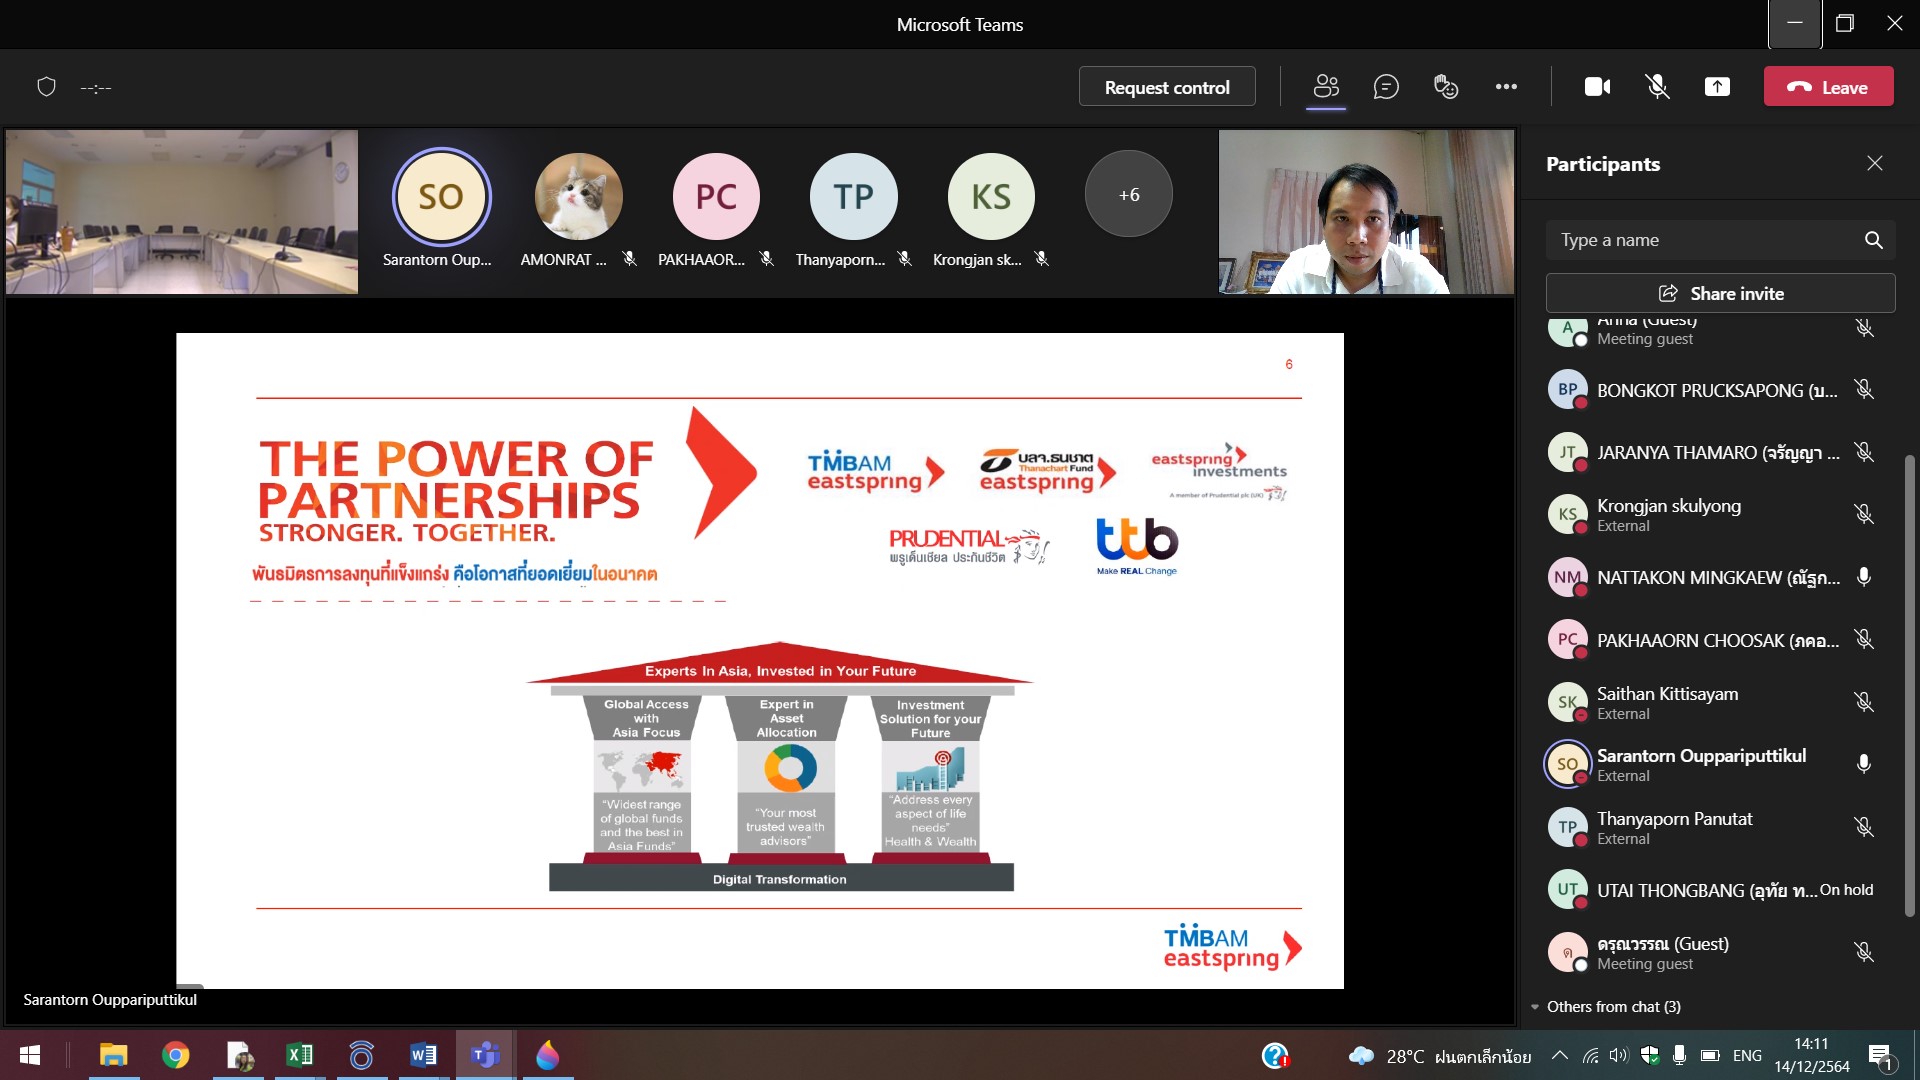This screenshot has height=1080, width=1920.
Task: Click the KS avatar of Krongjan
Action: (x=991, y=196)
